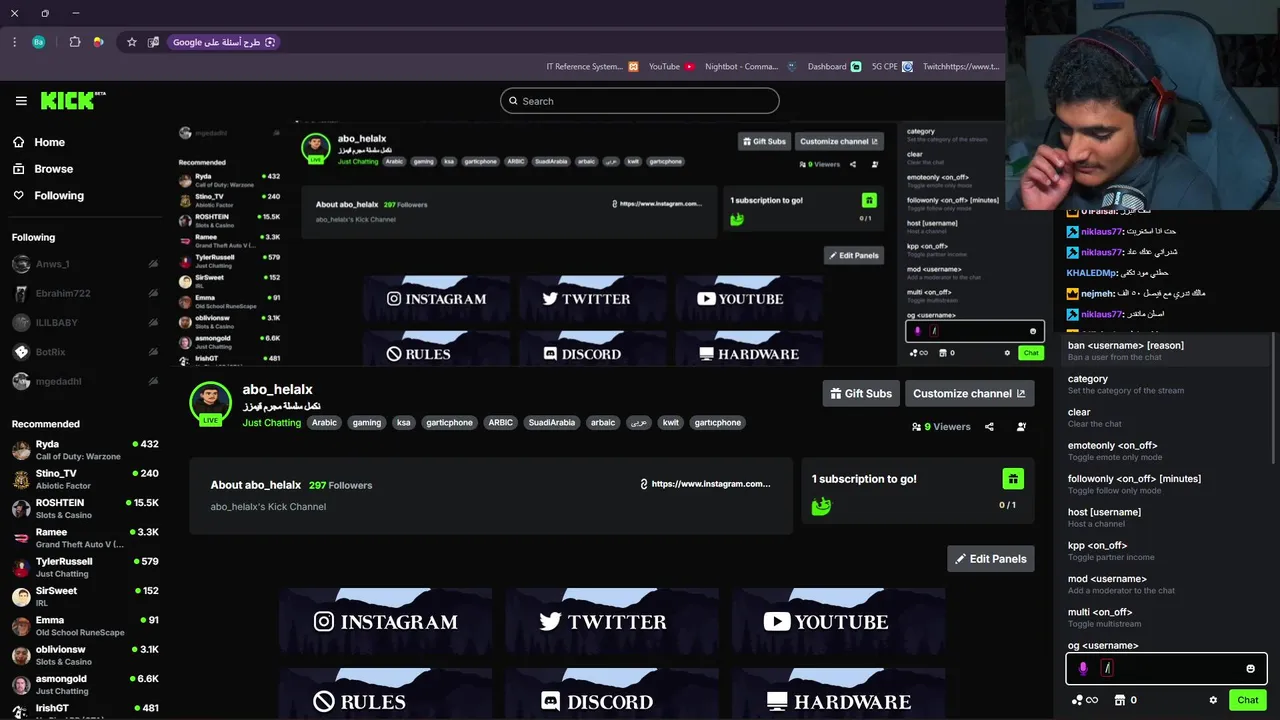This screenshot has width=1280, height=720.
Task: Open the IT Reference System bookmark
Action: (592, 66)
